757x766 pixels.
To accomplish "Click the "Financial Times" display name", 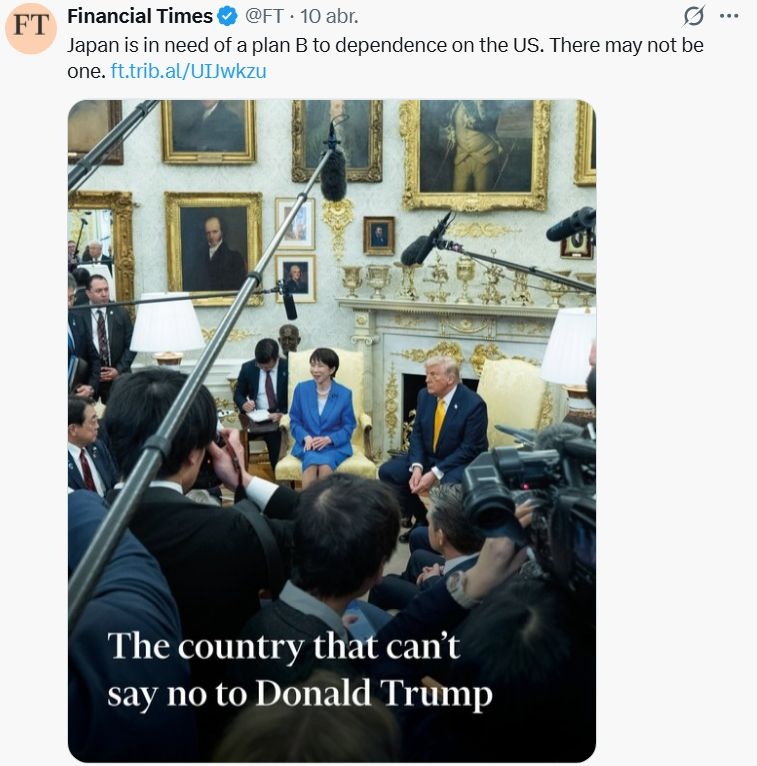I will [x=140, y=17].
